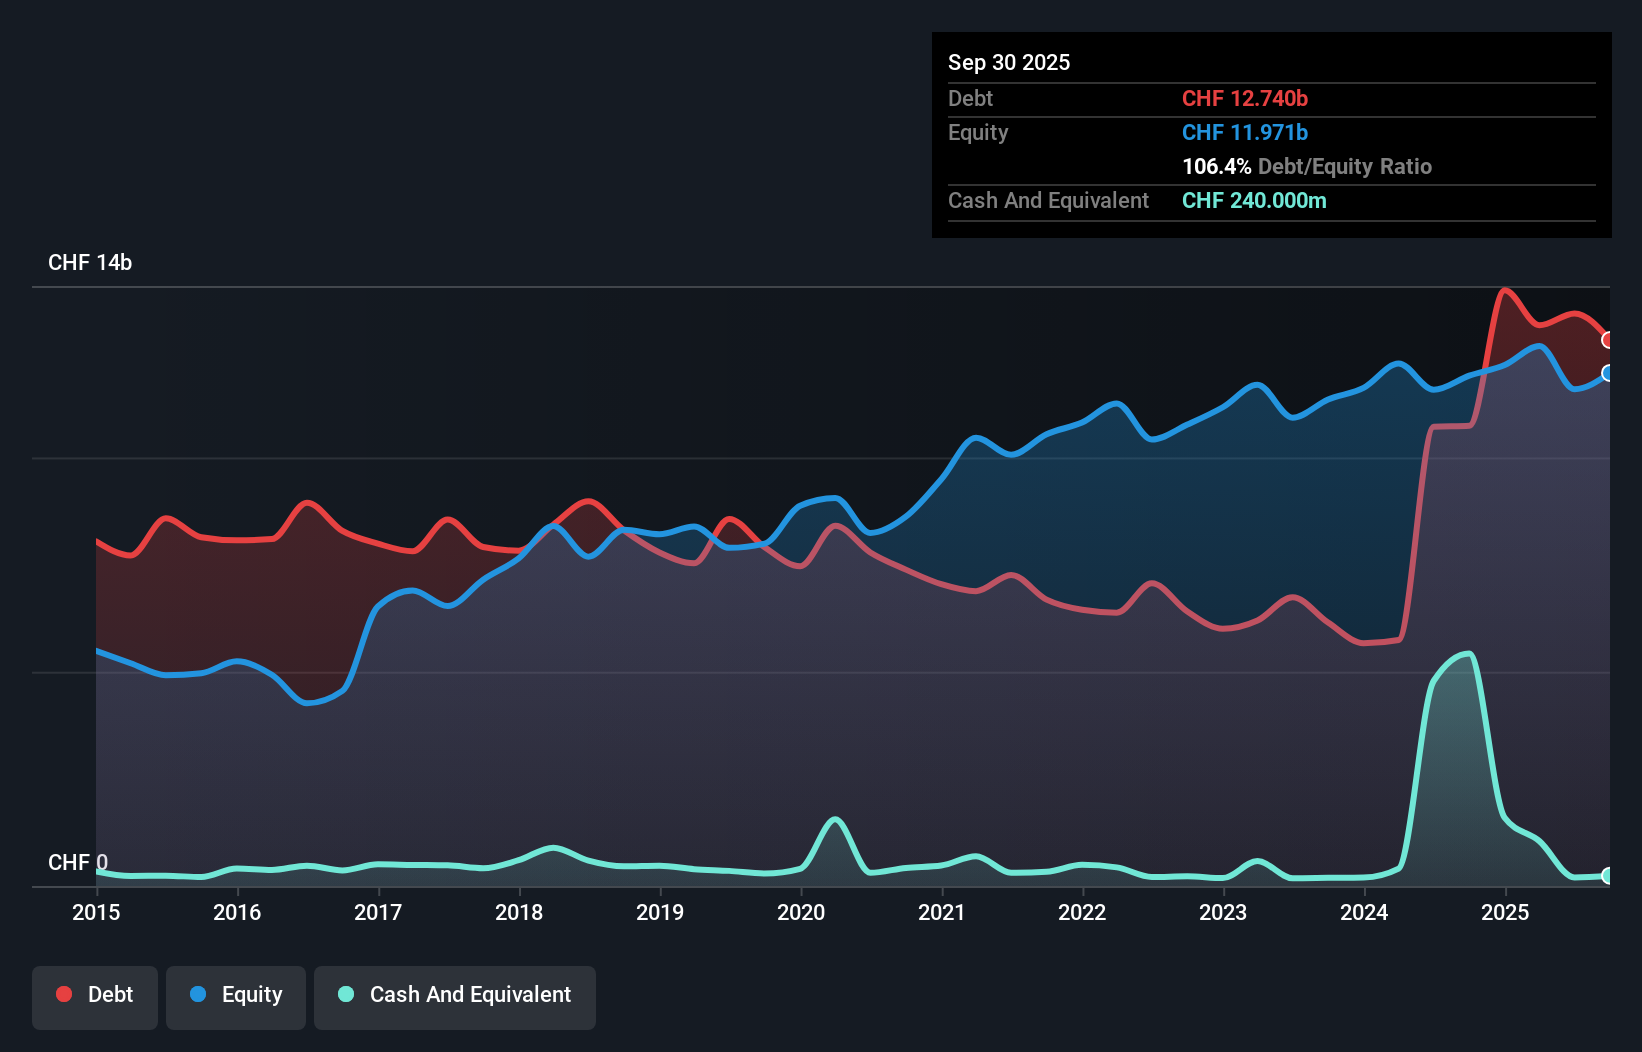Image resolution: width=1642 pixels, height=1052 pixels.
Task: Click the blue Equity legend dot
Action: pos(198,994)
